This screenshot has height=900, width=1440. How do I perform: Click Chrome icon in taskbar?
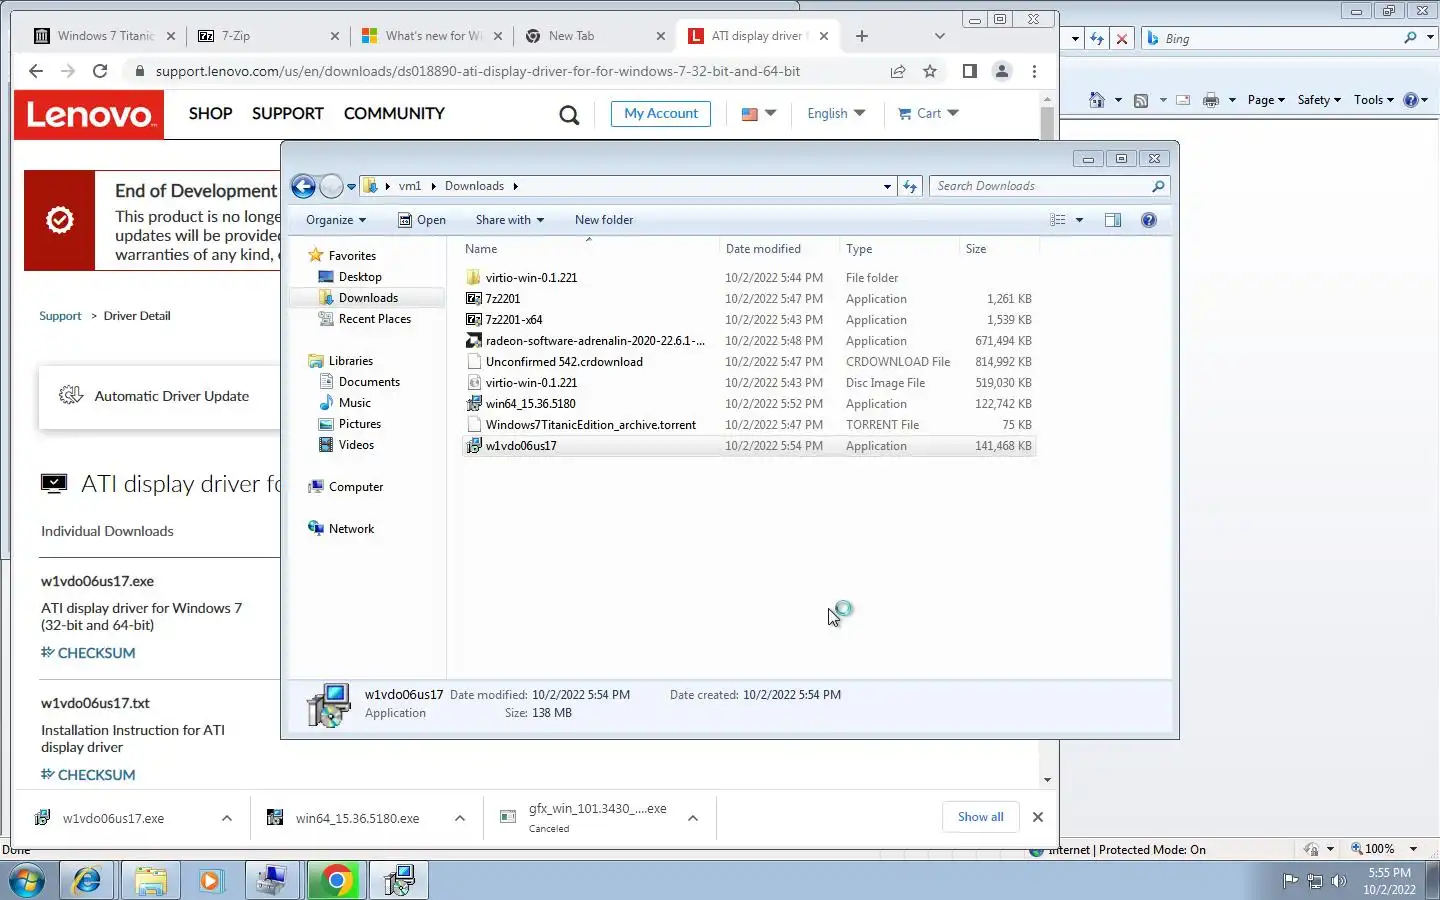click(337, 880)
